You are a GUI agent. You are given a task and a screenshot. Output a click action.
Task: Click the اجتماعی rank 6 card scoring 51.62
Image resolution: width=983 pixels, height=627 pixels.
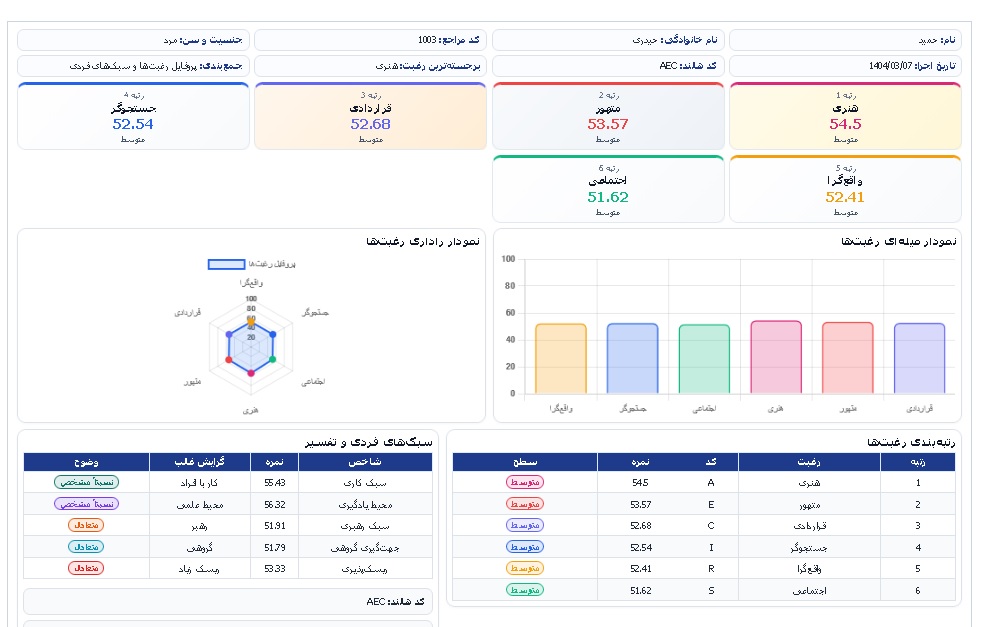coord(608,189)
